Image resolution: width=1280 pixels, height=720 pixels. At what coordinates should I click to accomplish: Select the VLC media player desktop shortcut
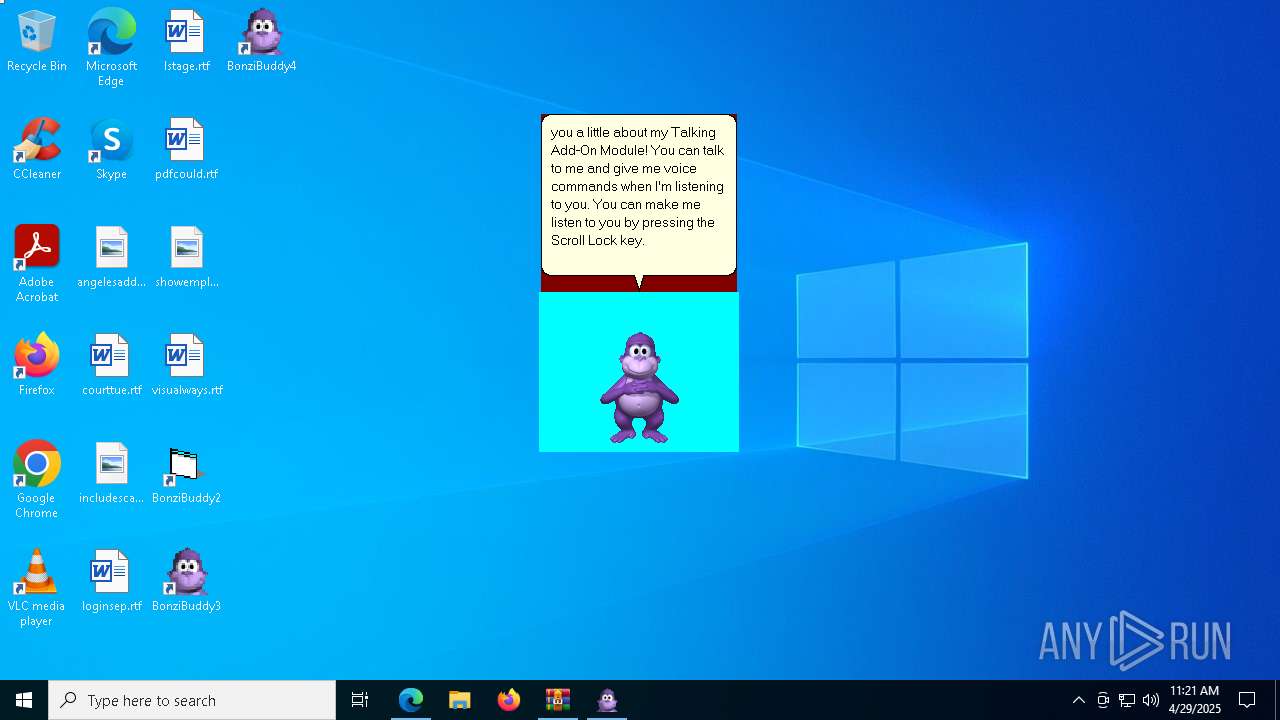(37, 588)
